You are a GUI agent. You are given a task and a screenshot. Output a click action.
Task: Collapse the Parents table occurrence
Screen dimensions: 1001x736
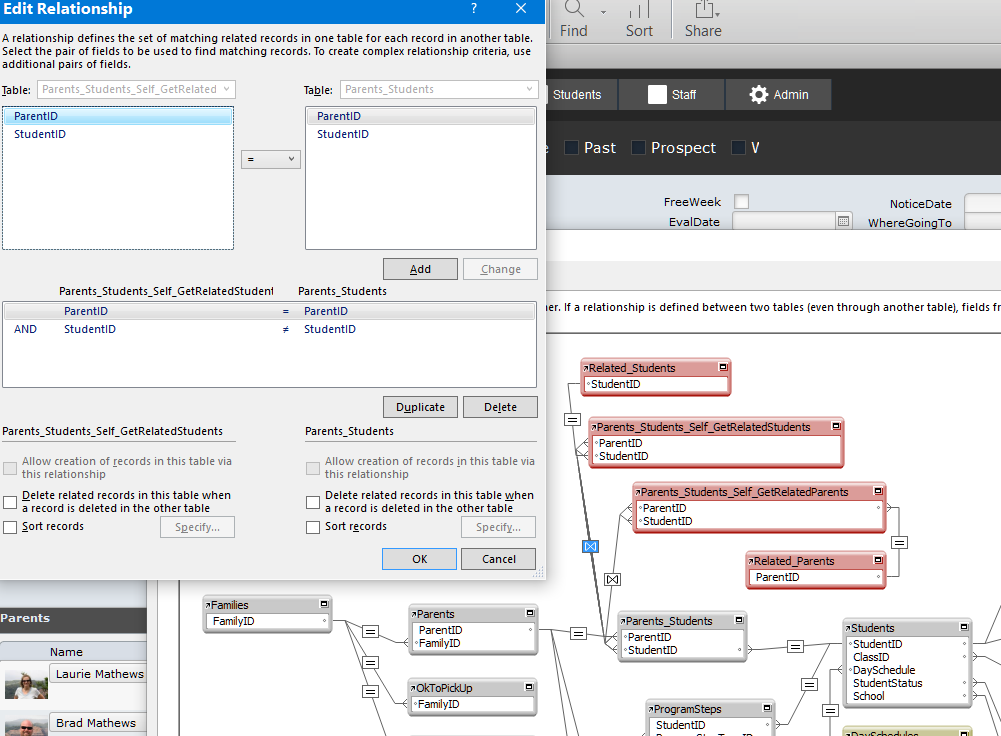[530, 613]
